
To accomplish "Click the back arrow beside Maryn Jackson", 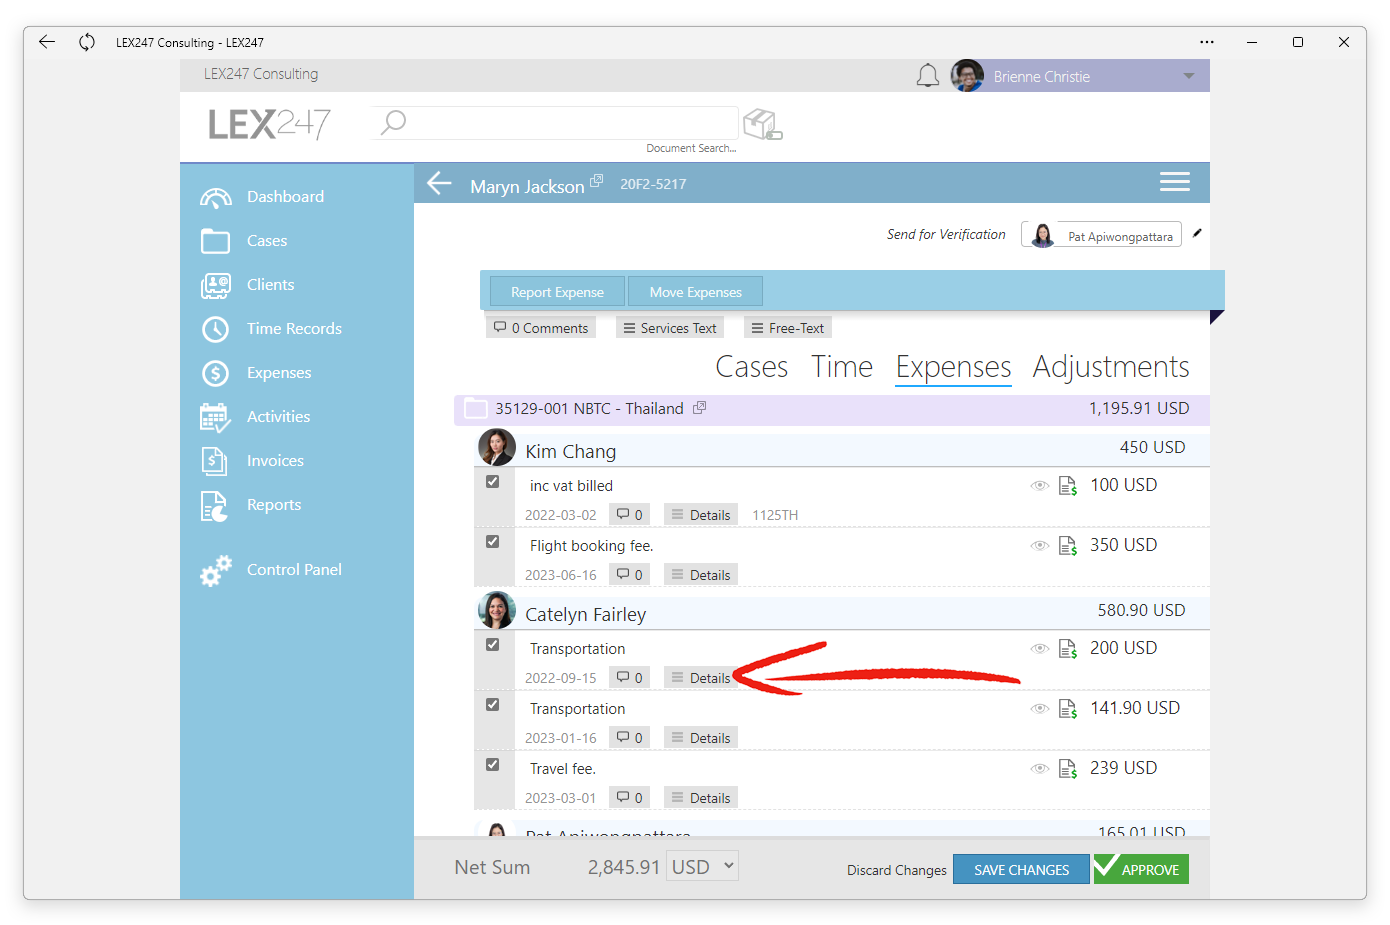I will click(x=439, y=183).
